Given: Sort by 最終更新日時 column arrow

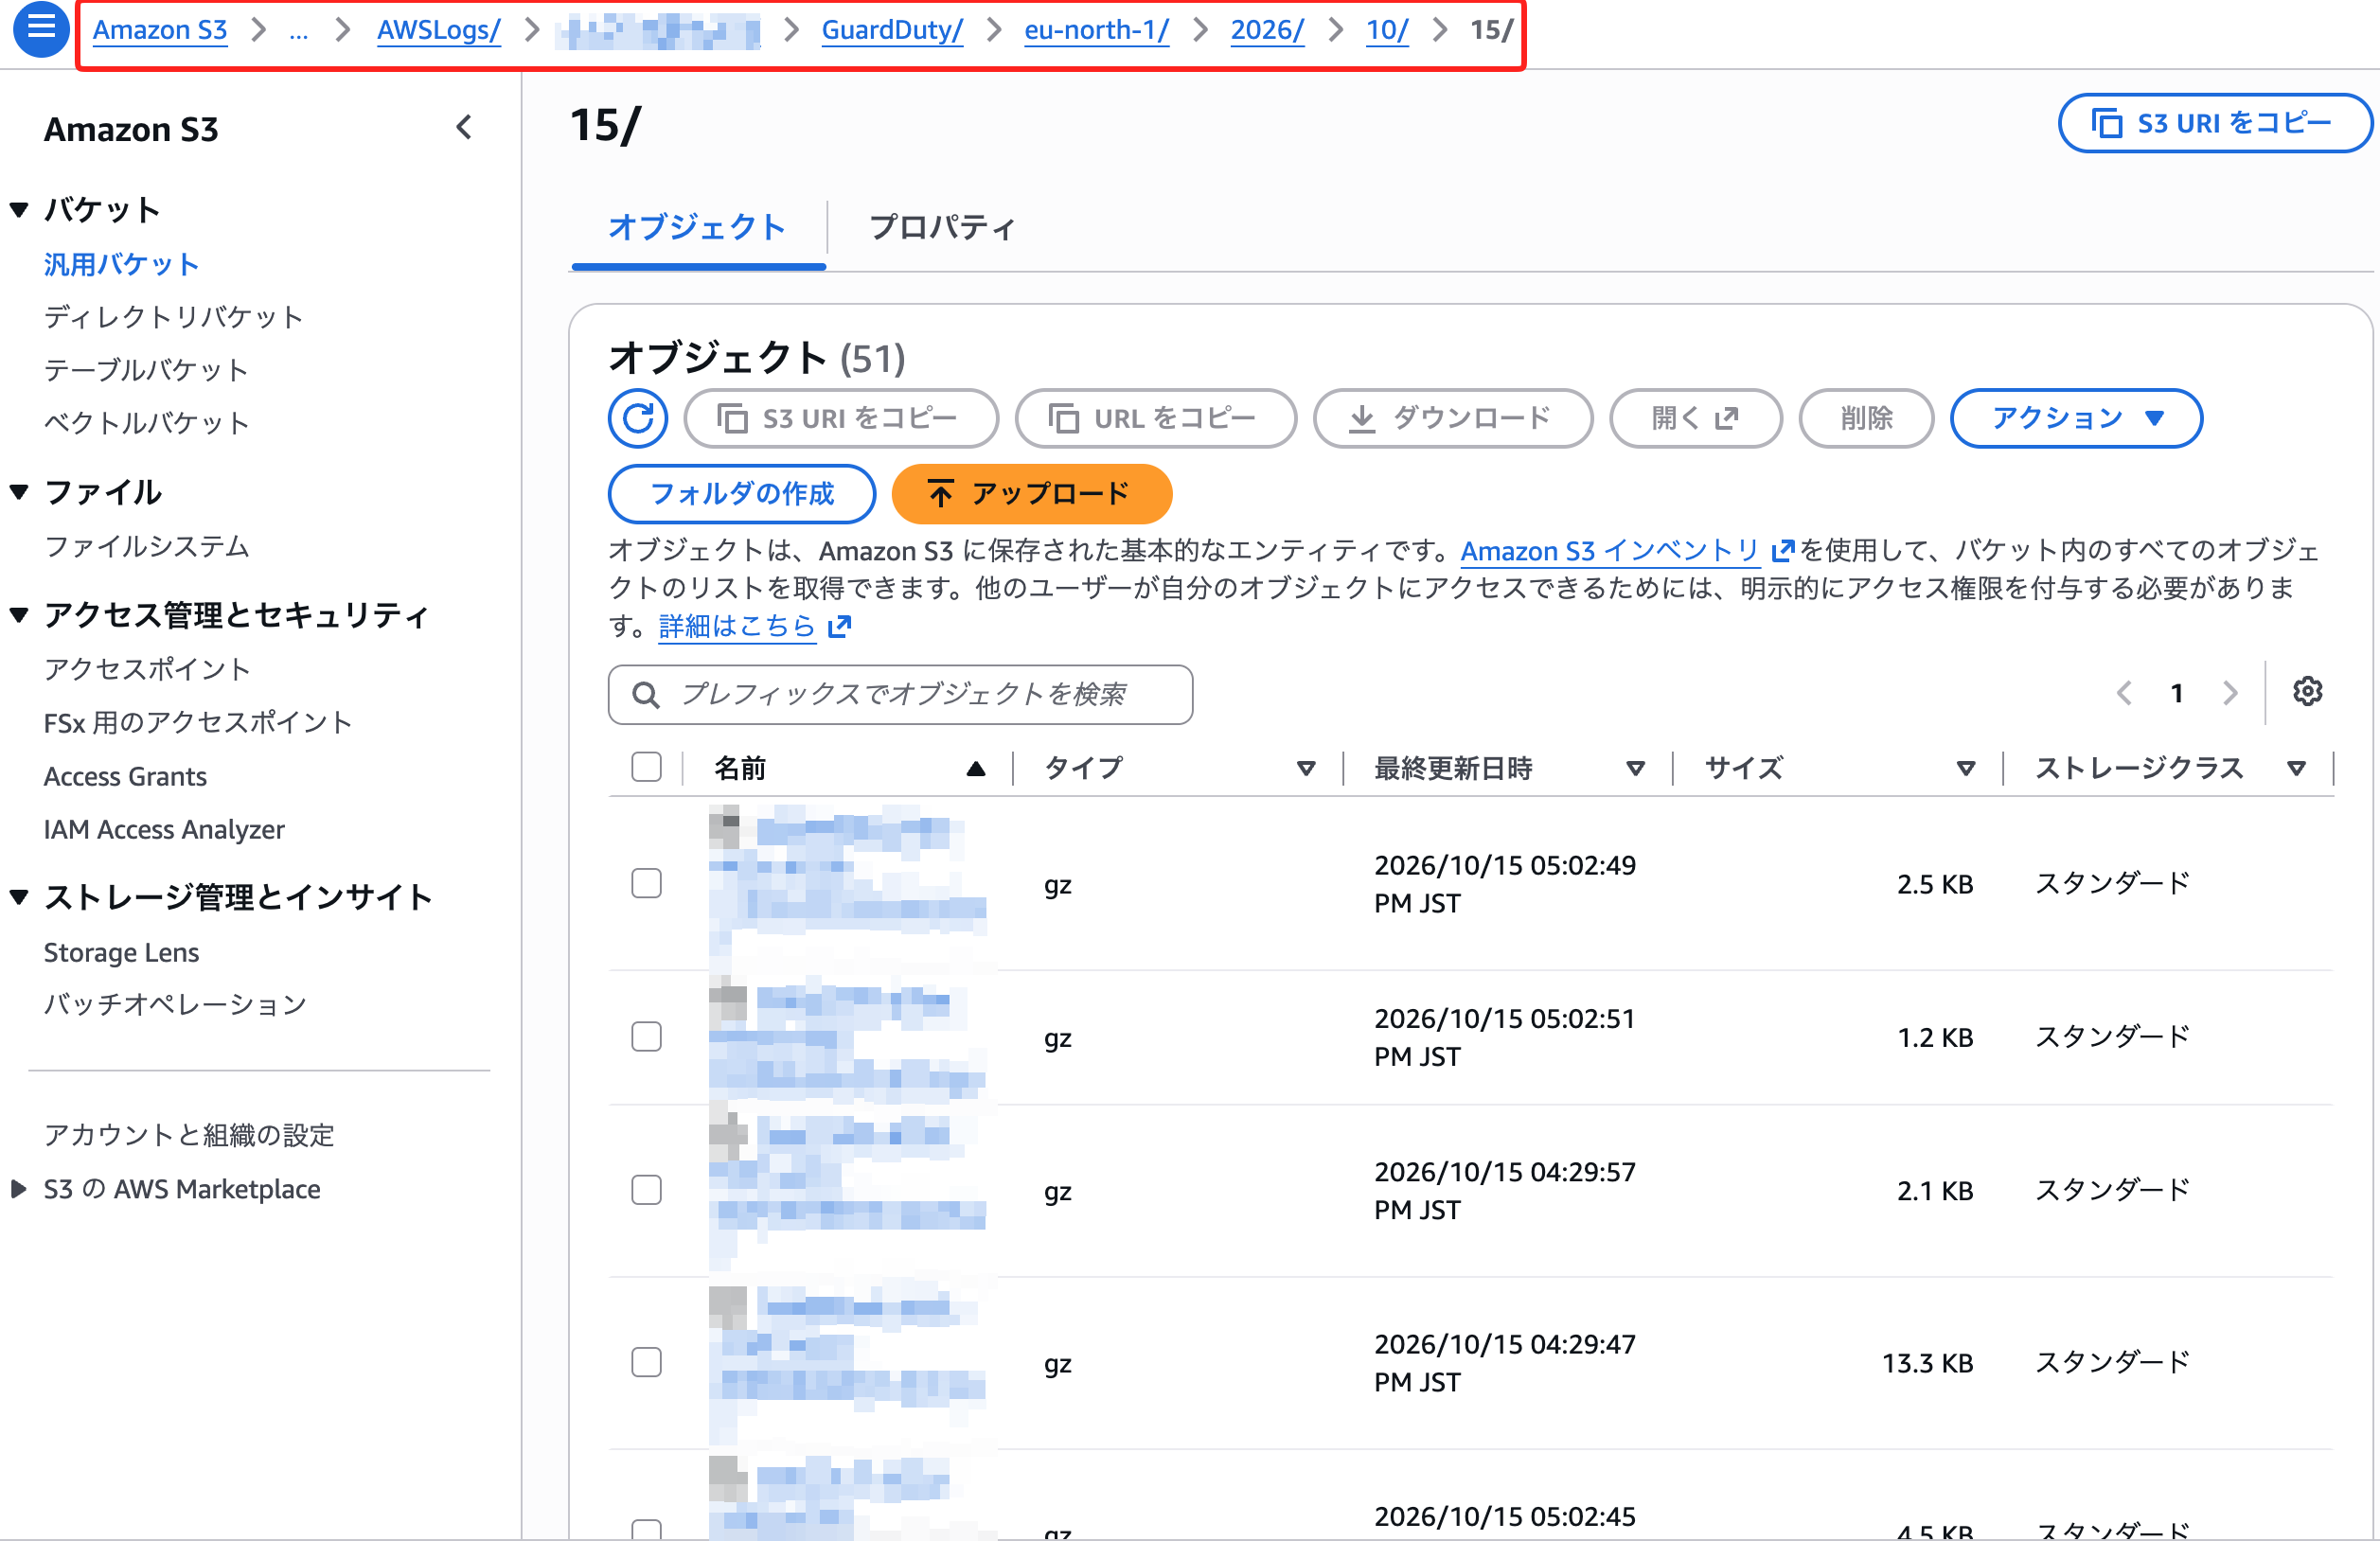Looking at the screenshot, I should point(1636,769).
